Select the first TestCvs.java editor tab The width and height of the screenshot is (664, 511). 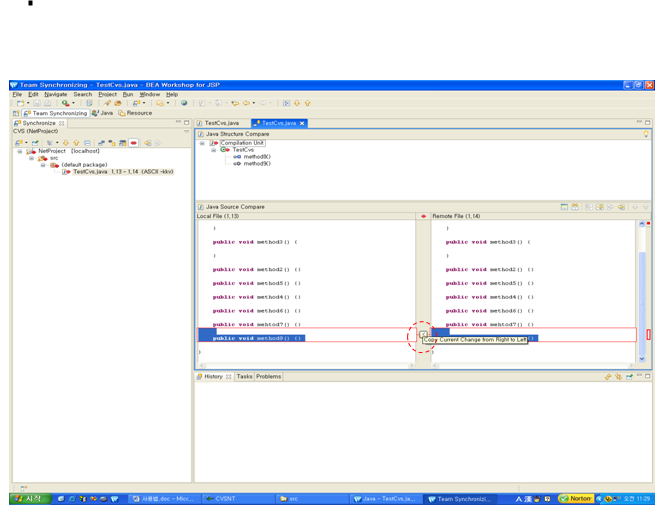[x=218, y=123]
